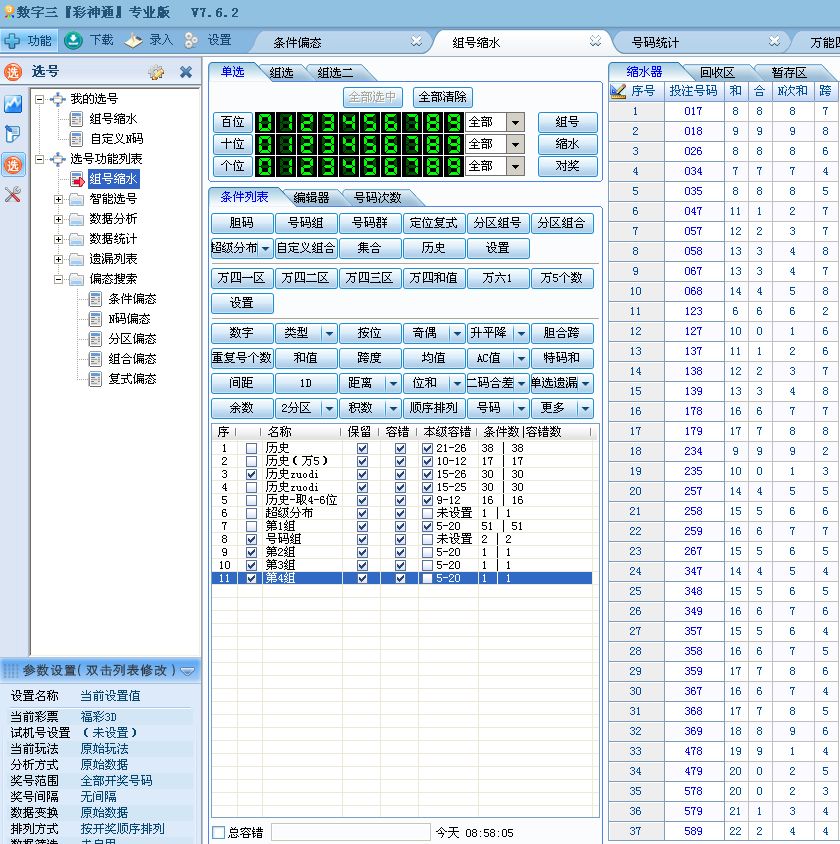Click the 录入 entry toolbar icon
The image size is (840, 844).
point(133,41)
